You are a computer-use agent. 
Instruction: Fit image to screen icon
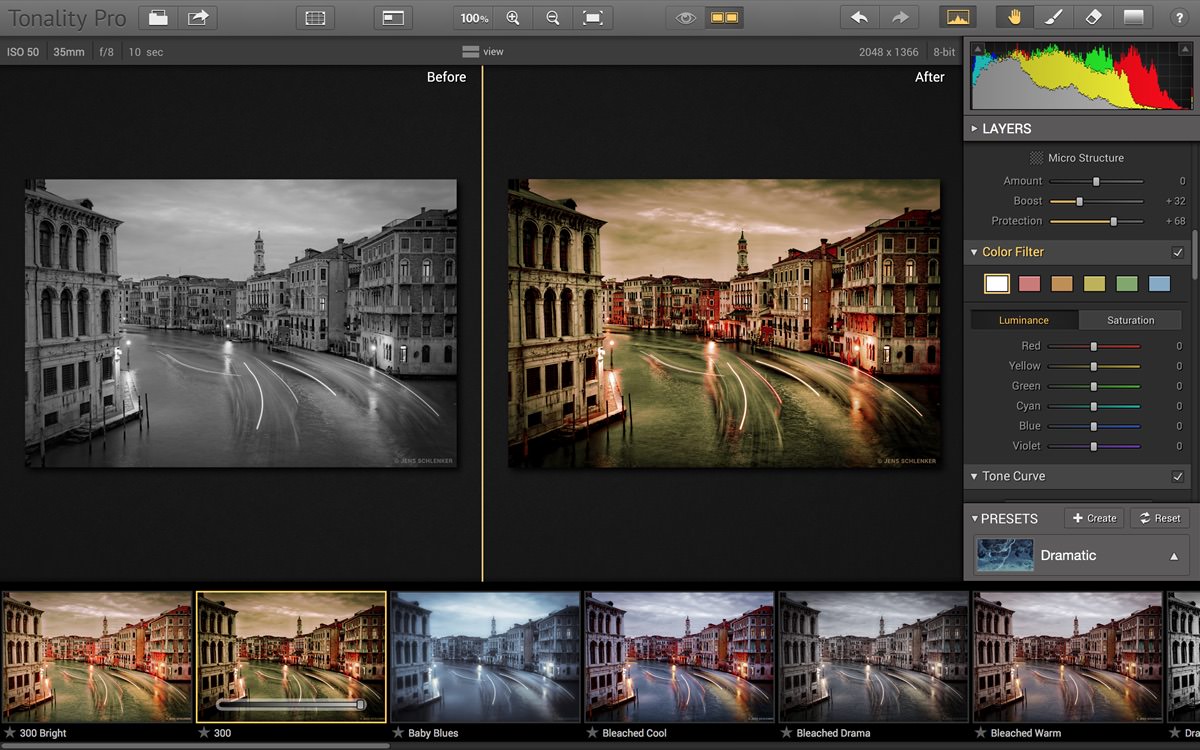[x=593, y=18]
